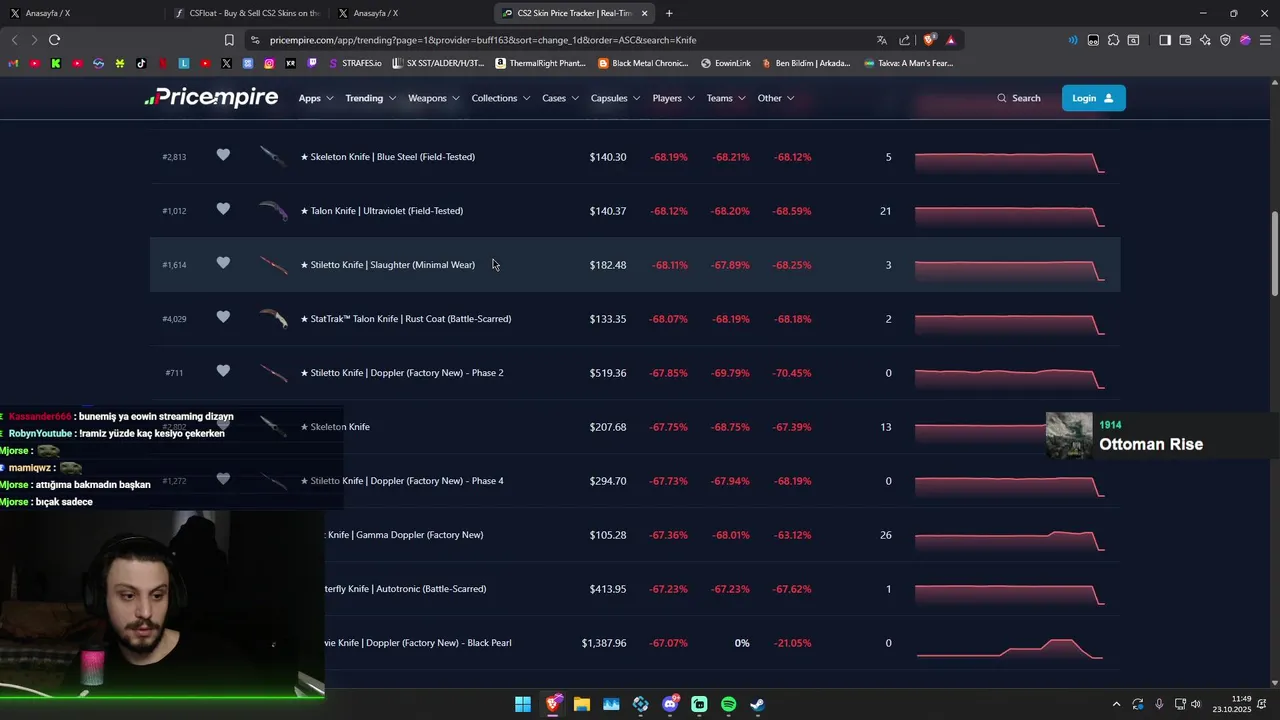
Task: Click the Gamma Doppler row sparkline chart
Action: point(1010,540)
